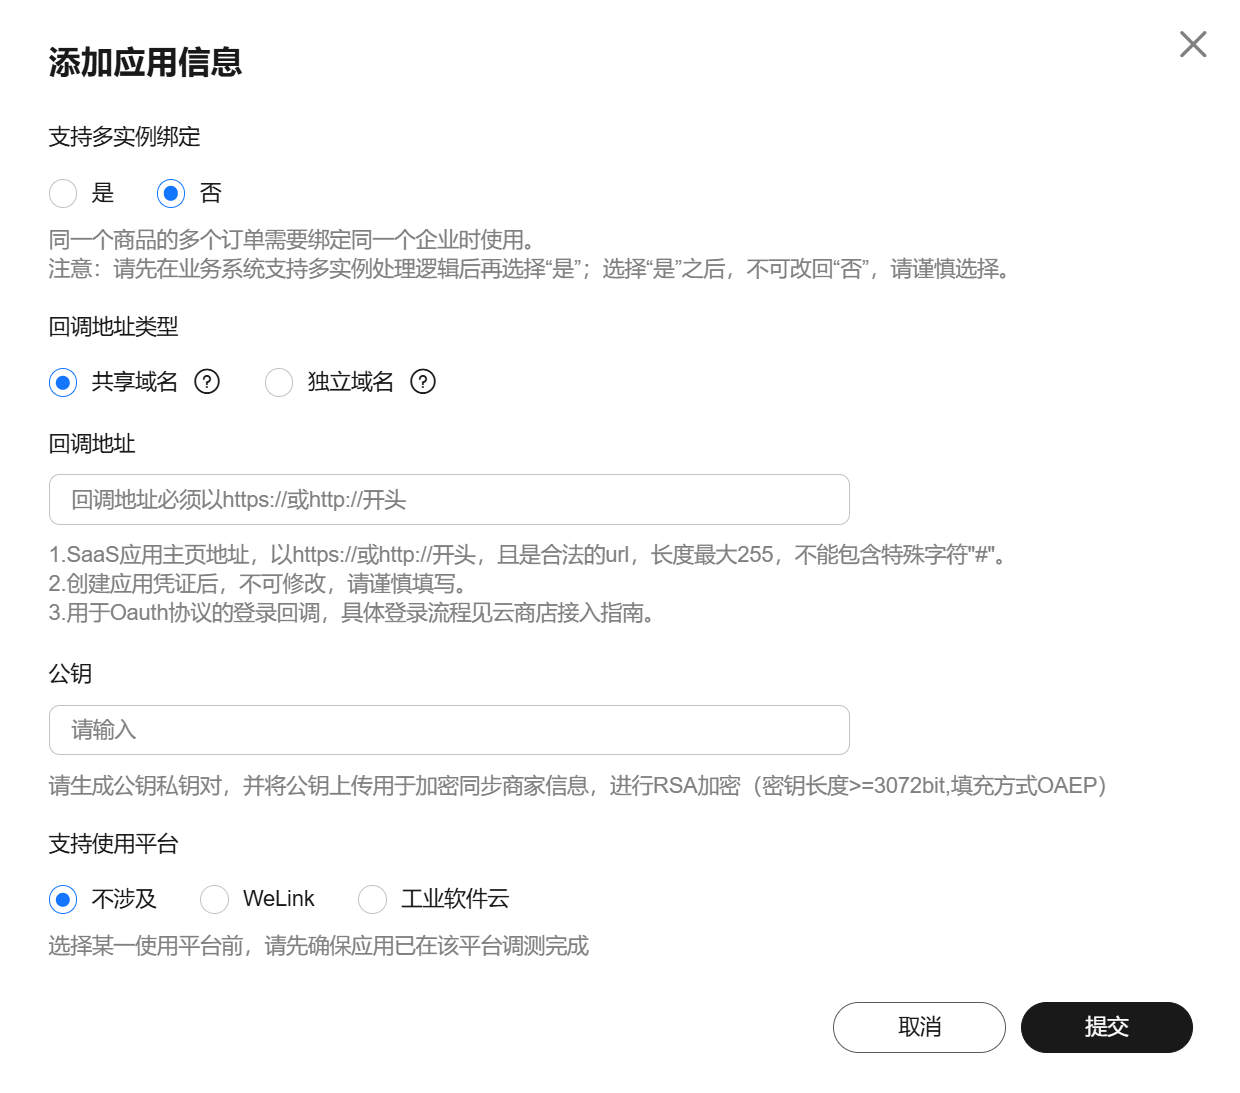Select 是 for 支持多实例绑定
Screen dimensions: 1240x1093
pos(63,193)
